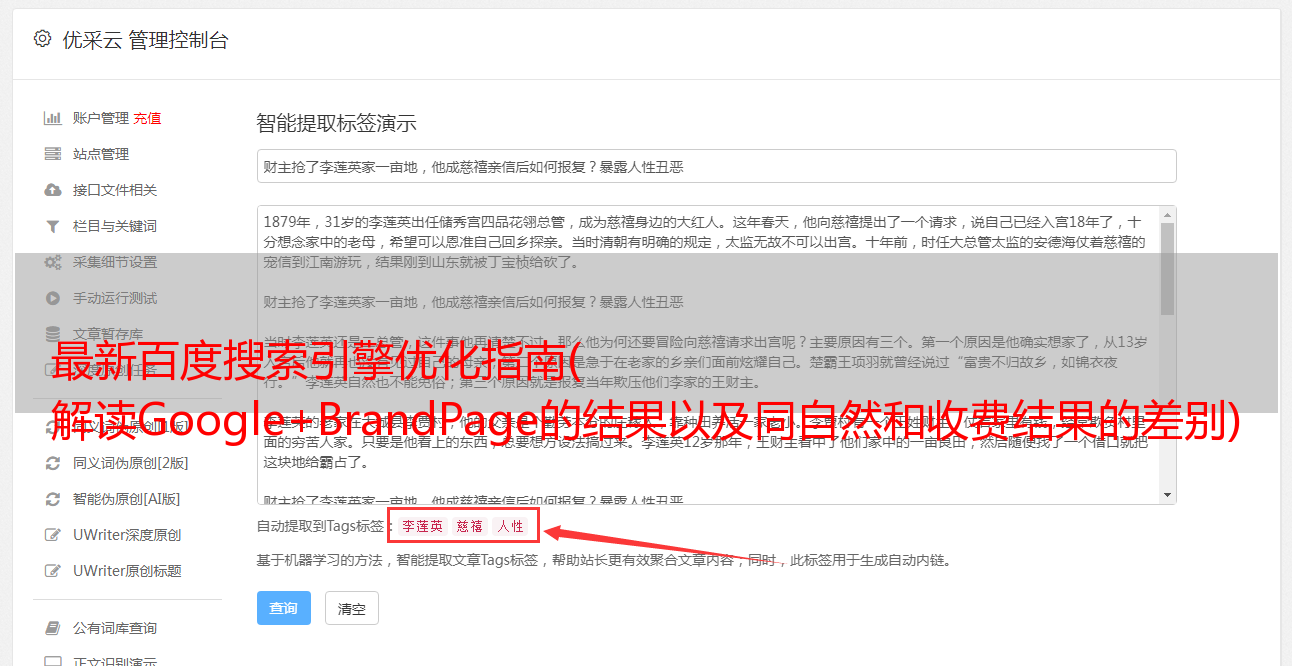Viewport: 1292px width, 666px height.
Task: Click the edit icon for UWriter深度原创
Action: coord(52,535)
